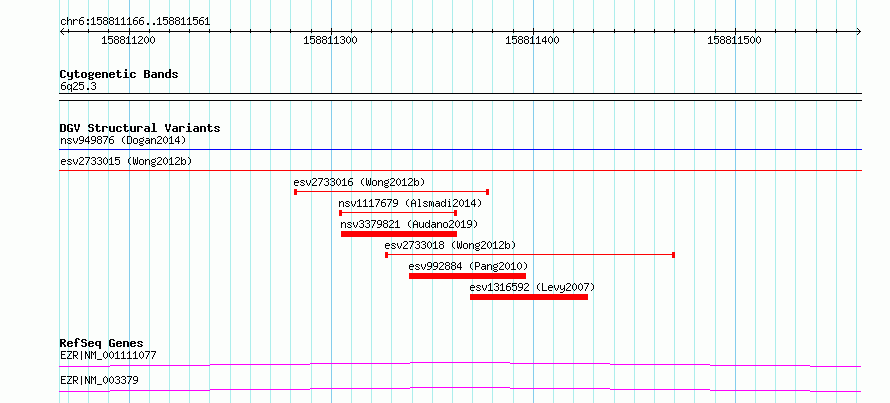Click the blue nsv949876 variant line
This screenshot has width=890, height=403.
(x=460, y=150)
